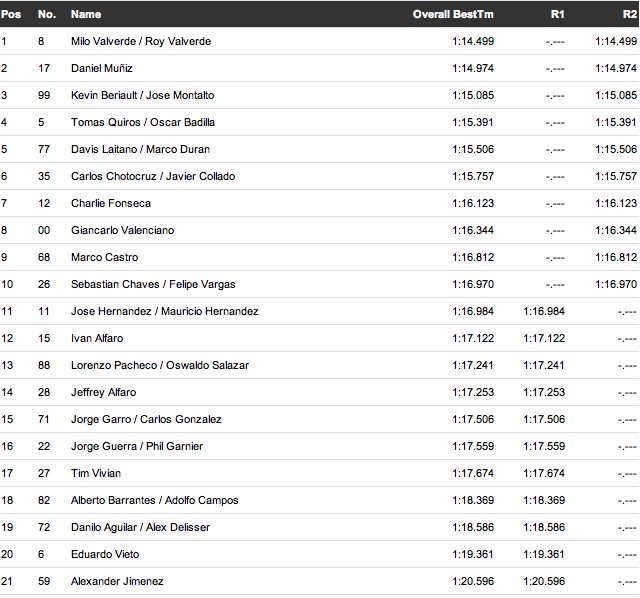Select Lorenzo Pacheco / Oswaldo Salazar name
The height and width of the screenshot is (598, 640).
(x=160, y=365)
